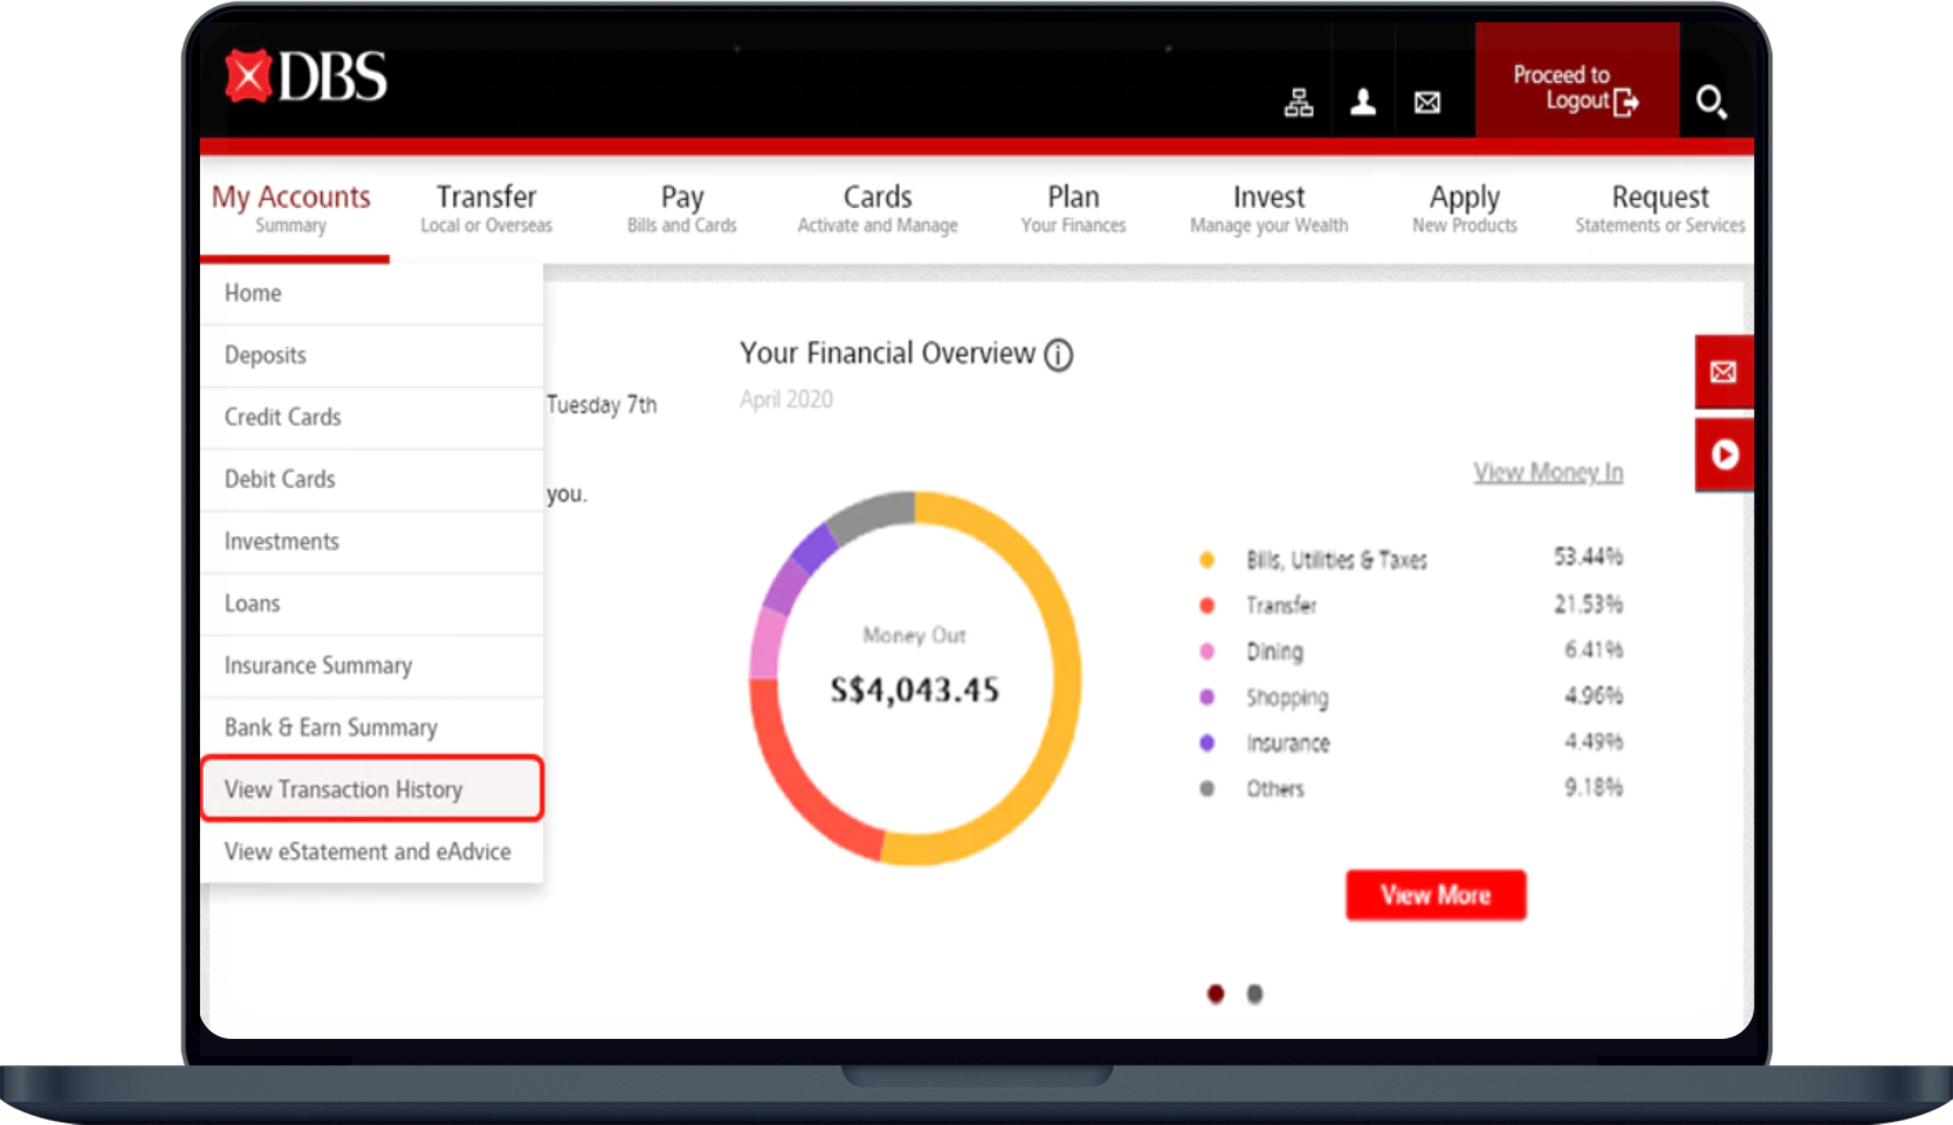
Task: Click the Bills, Utilities & Taxes label
Action: coord(1336,560)
